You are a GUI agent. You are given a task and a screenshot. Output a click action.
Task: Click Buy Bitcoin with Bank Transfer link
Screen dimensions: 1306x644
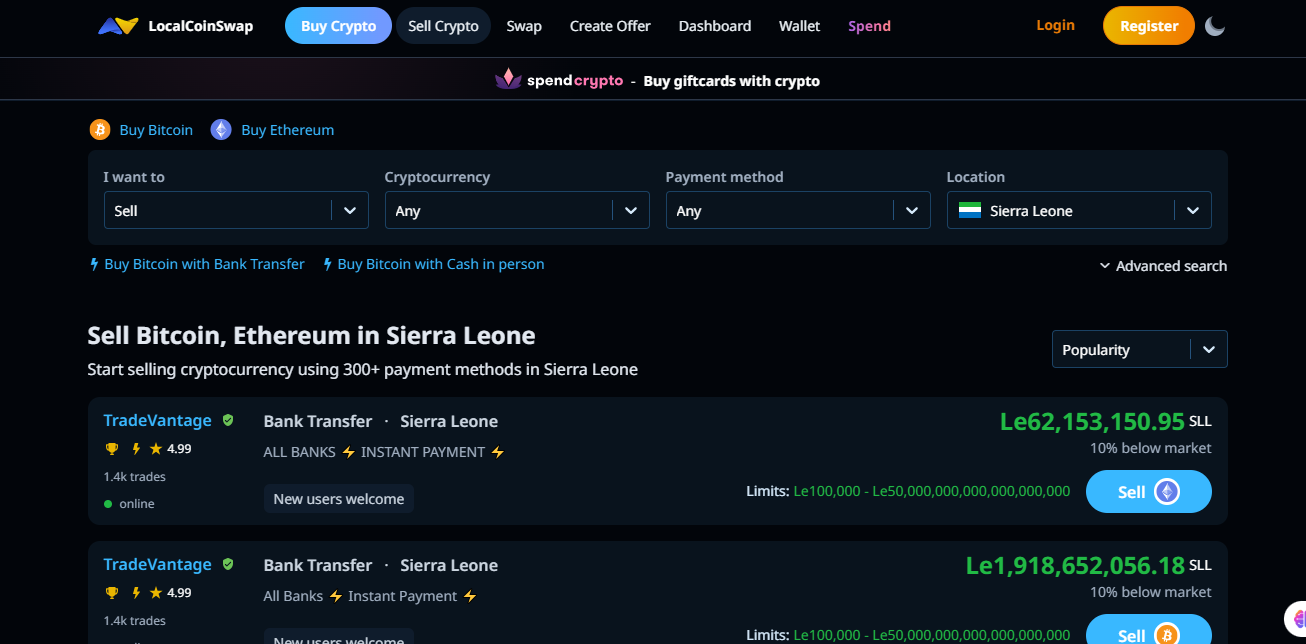pyautogui.click(x=204, y=264)
